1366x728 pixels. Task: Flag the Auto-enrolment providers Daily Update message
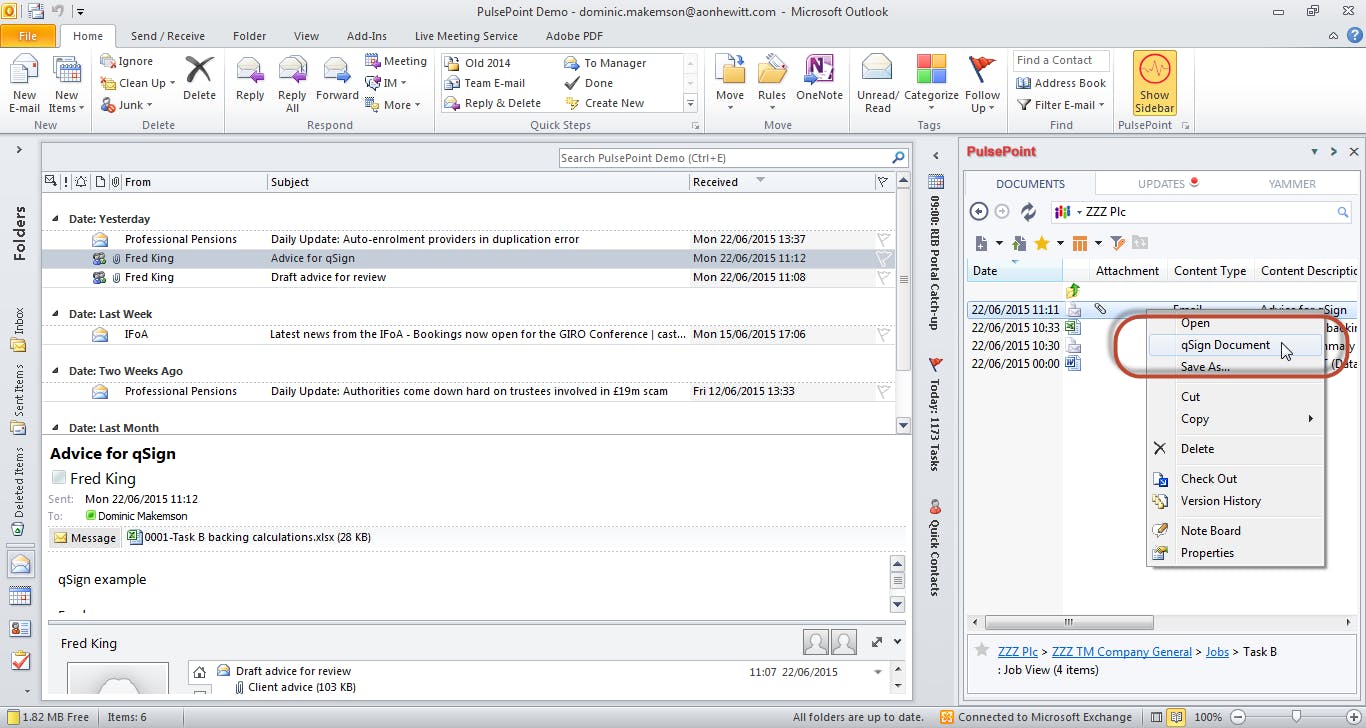point(884,239)
